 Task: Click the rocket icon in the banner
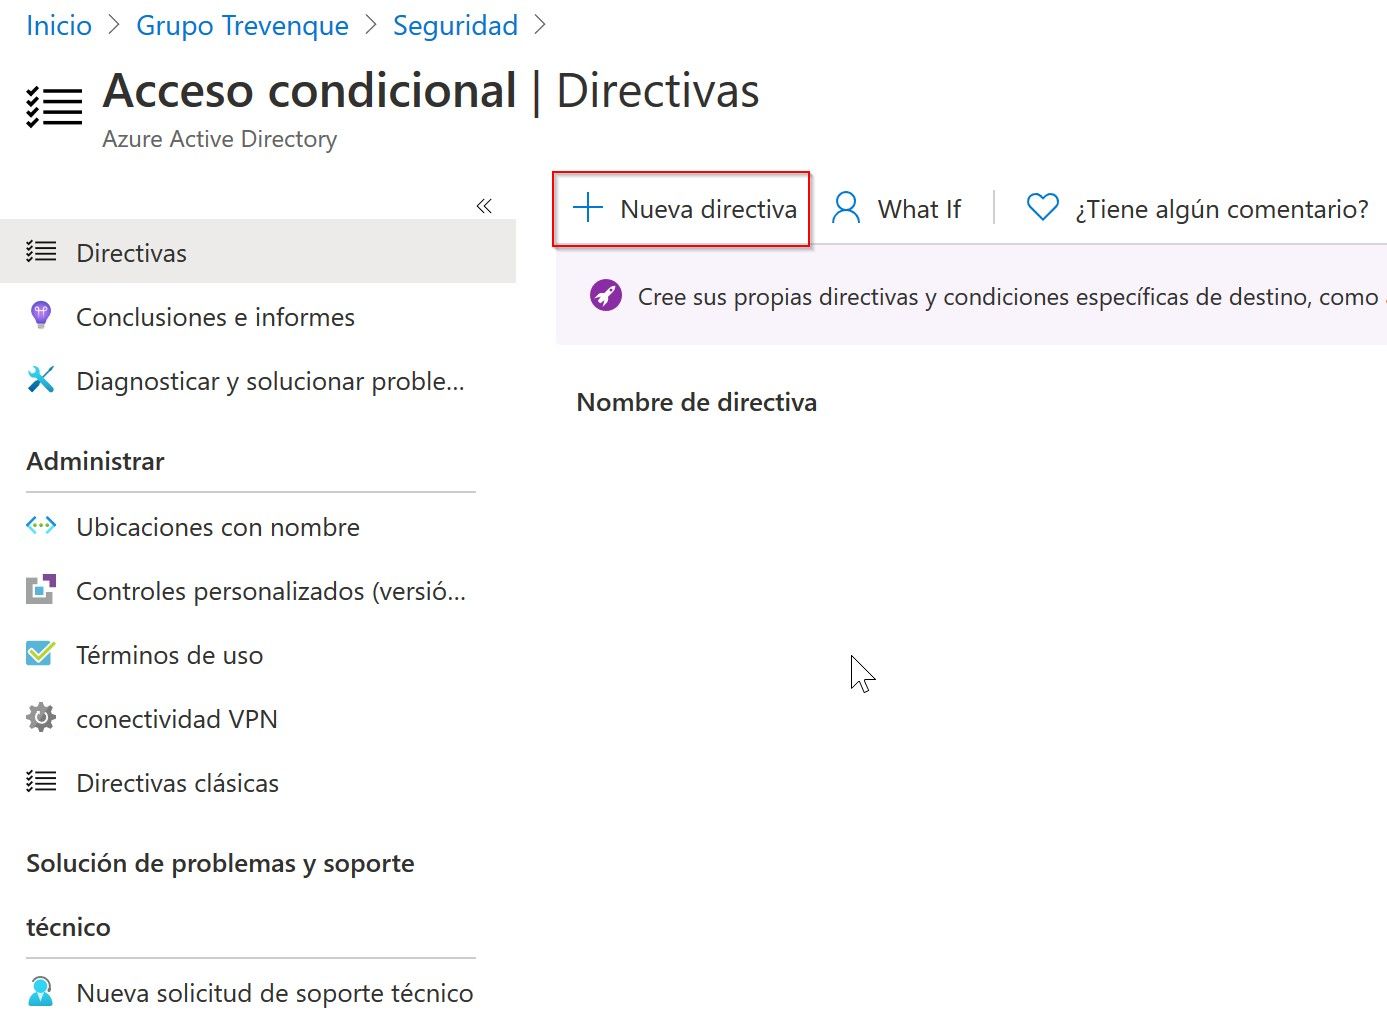click(605, 296)
